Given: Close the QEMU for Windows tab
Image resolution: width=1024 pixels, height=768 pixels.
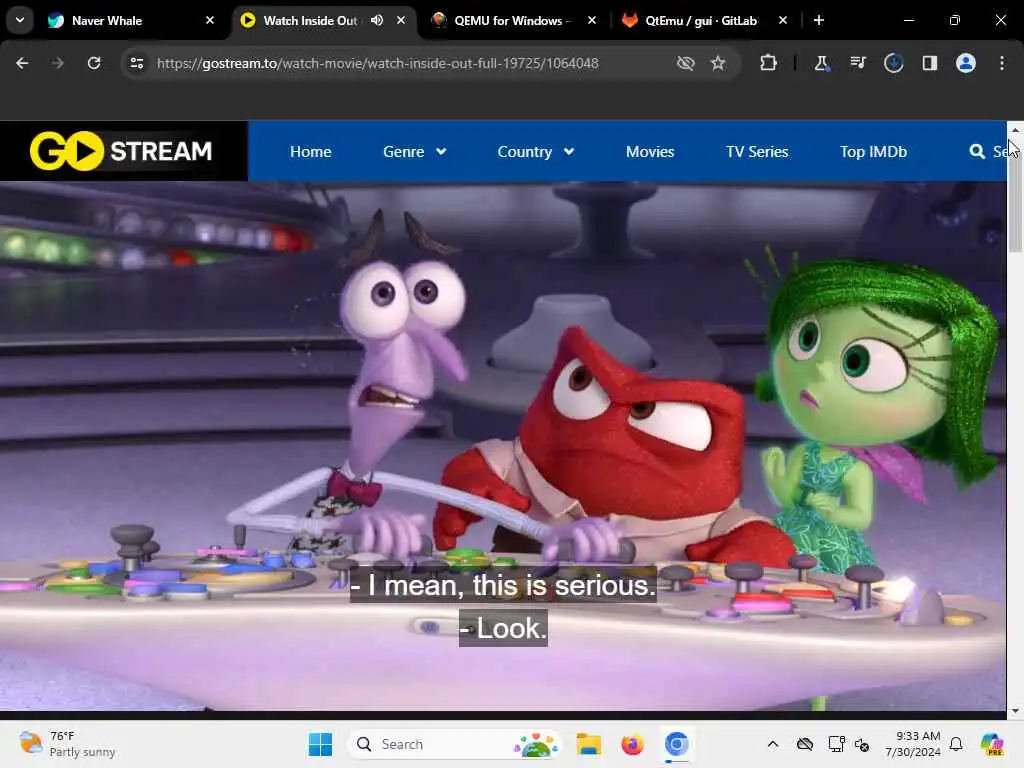Looking at the screenshot, I should click(592, 20).
